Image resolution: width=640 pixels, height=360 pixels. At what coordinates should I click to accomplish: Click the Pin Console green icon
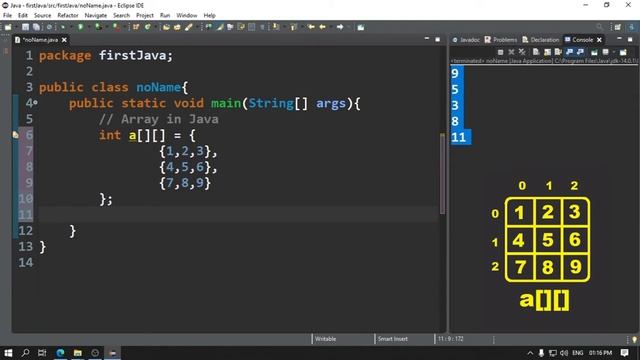coord(594,52)
